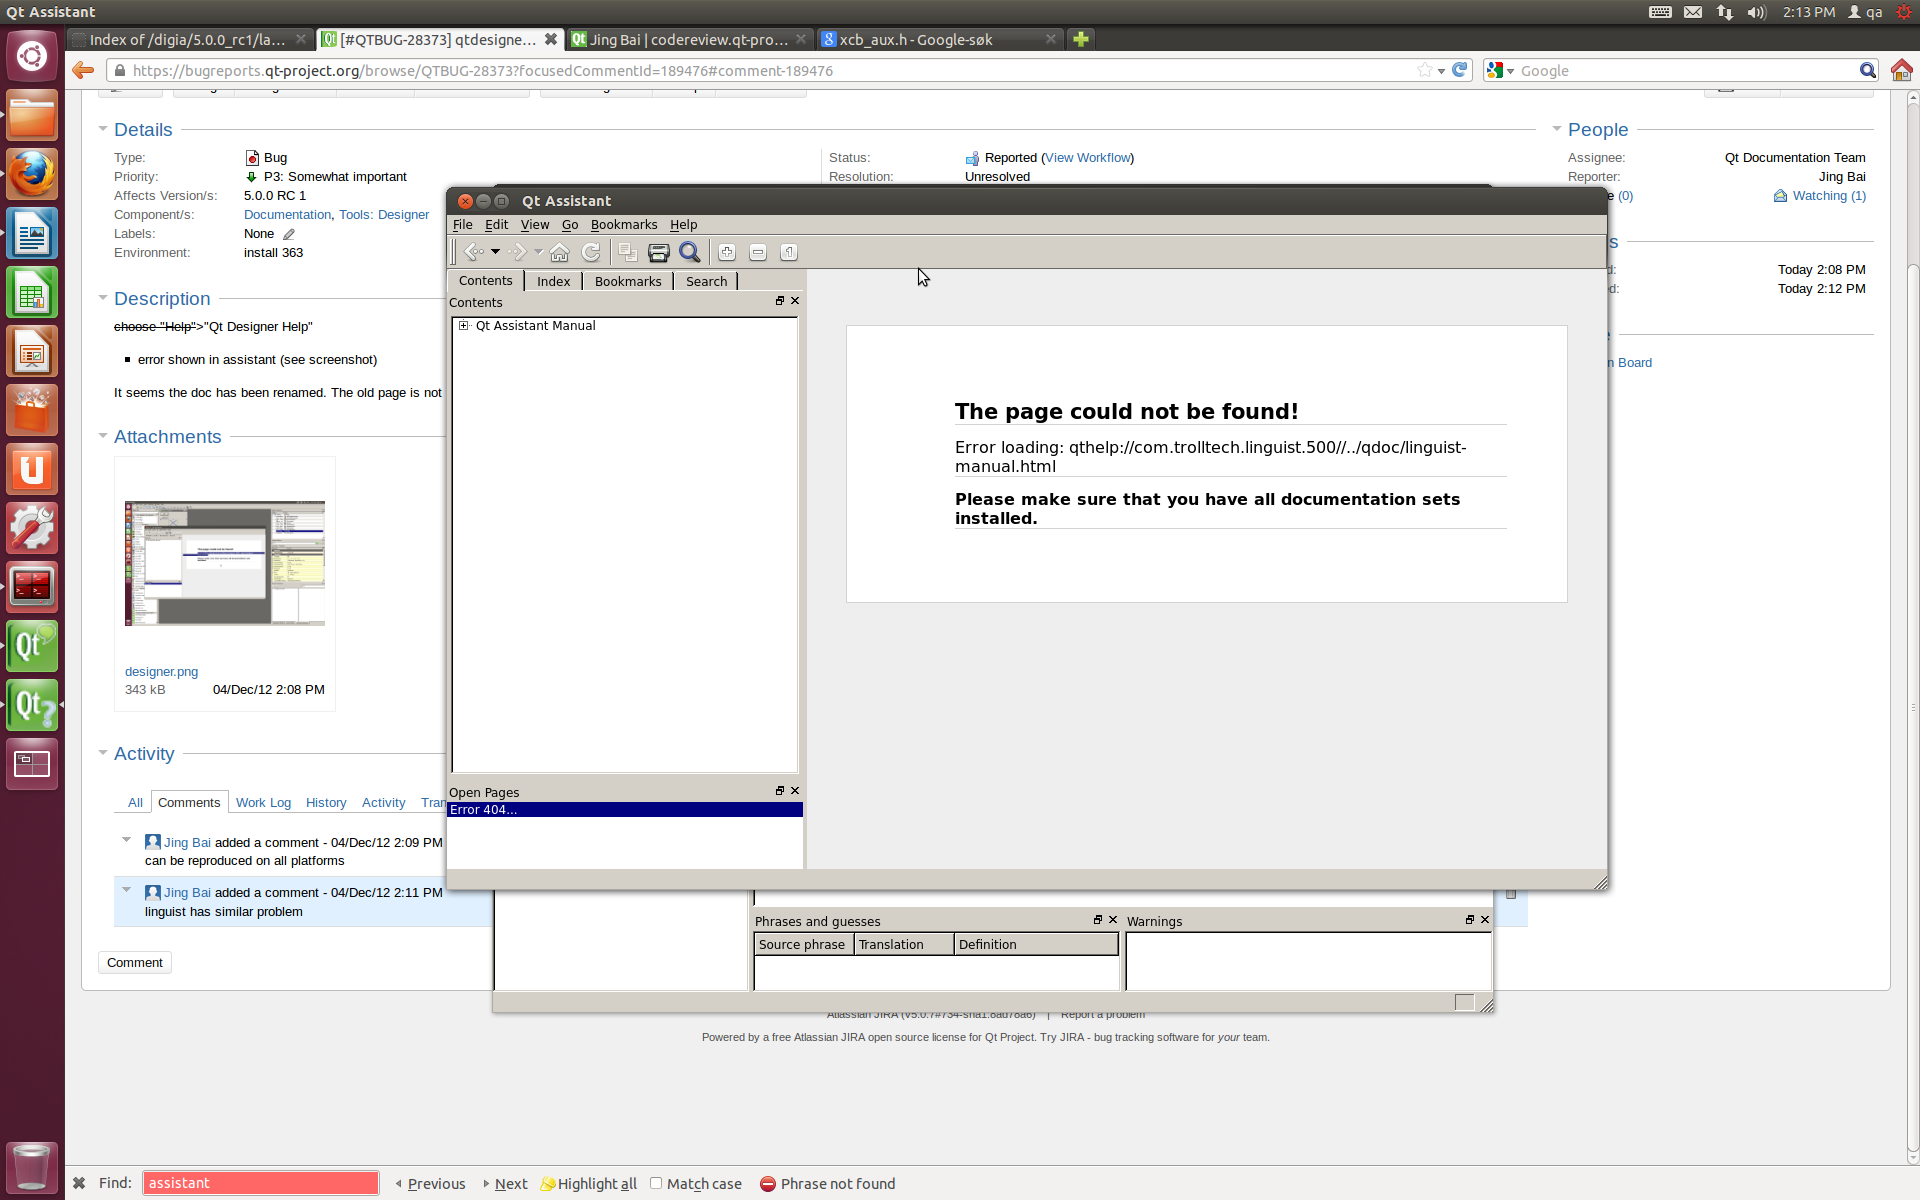Toggle Highlight all in the find bar
This screenshot has width=1920, height=1200.
[588, 1183]
